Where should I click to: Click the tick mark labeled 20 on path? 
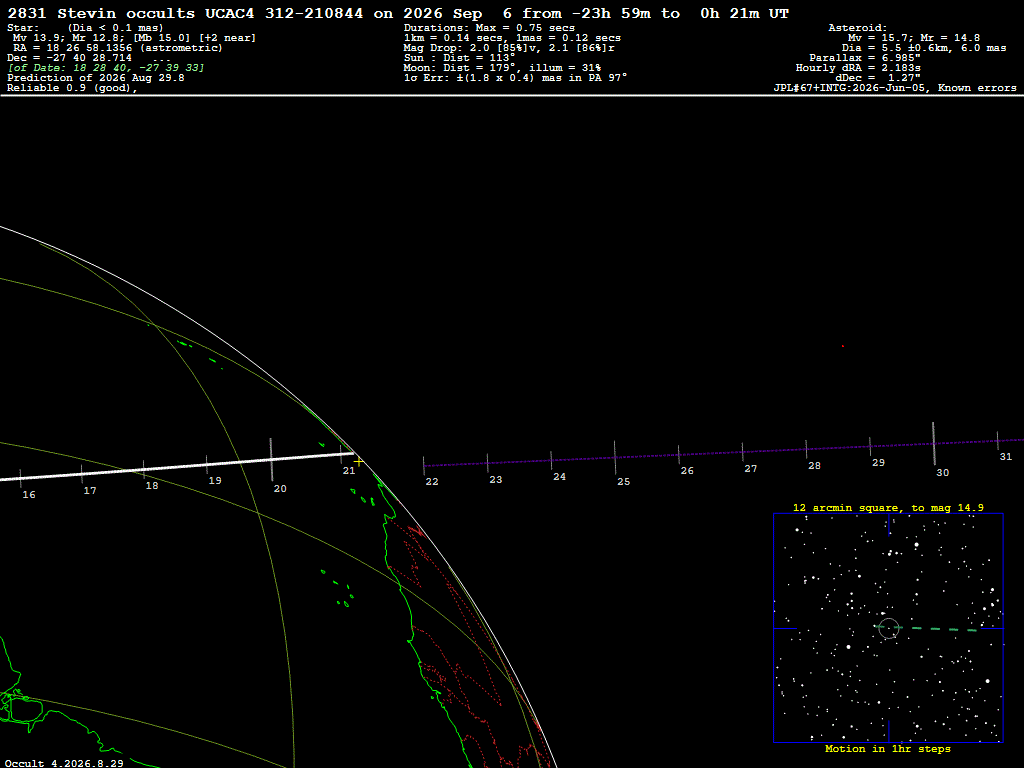pos(271,460)
